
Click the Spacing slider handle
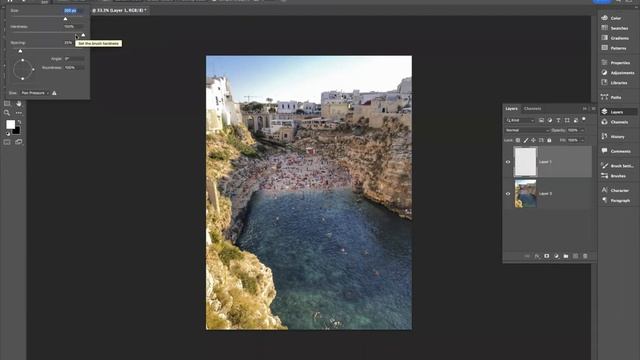[x=20, y=51]
